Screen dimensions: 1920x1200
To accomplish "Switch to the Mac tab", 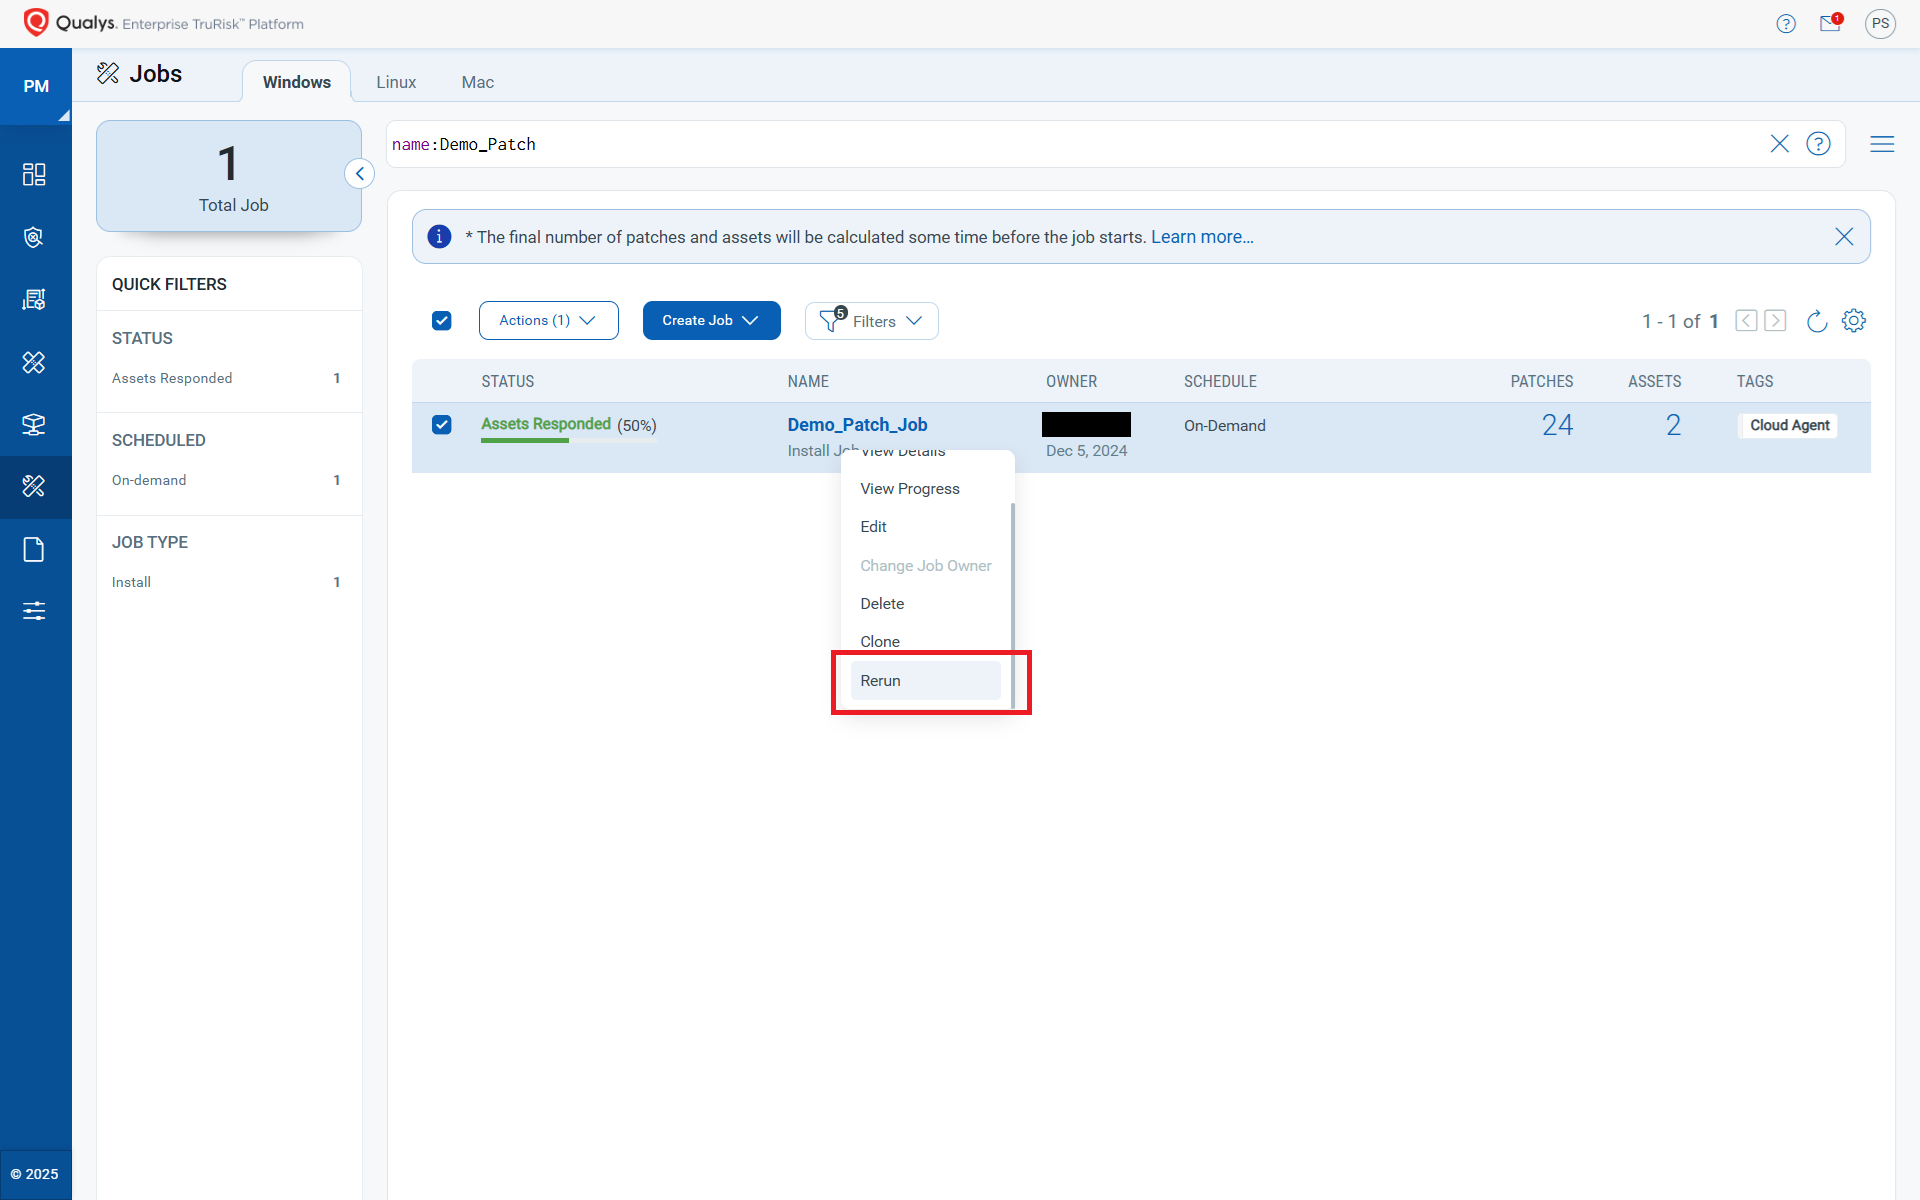I will click(477, 82).
